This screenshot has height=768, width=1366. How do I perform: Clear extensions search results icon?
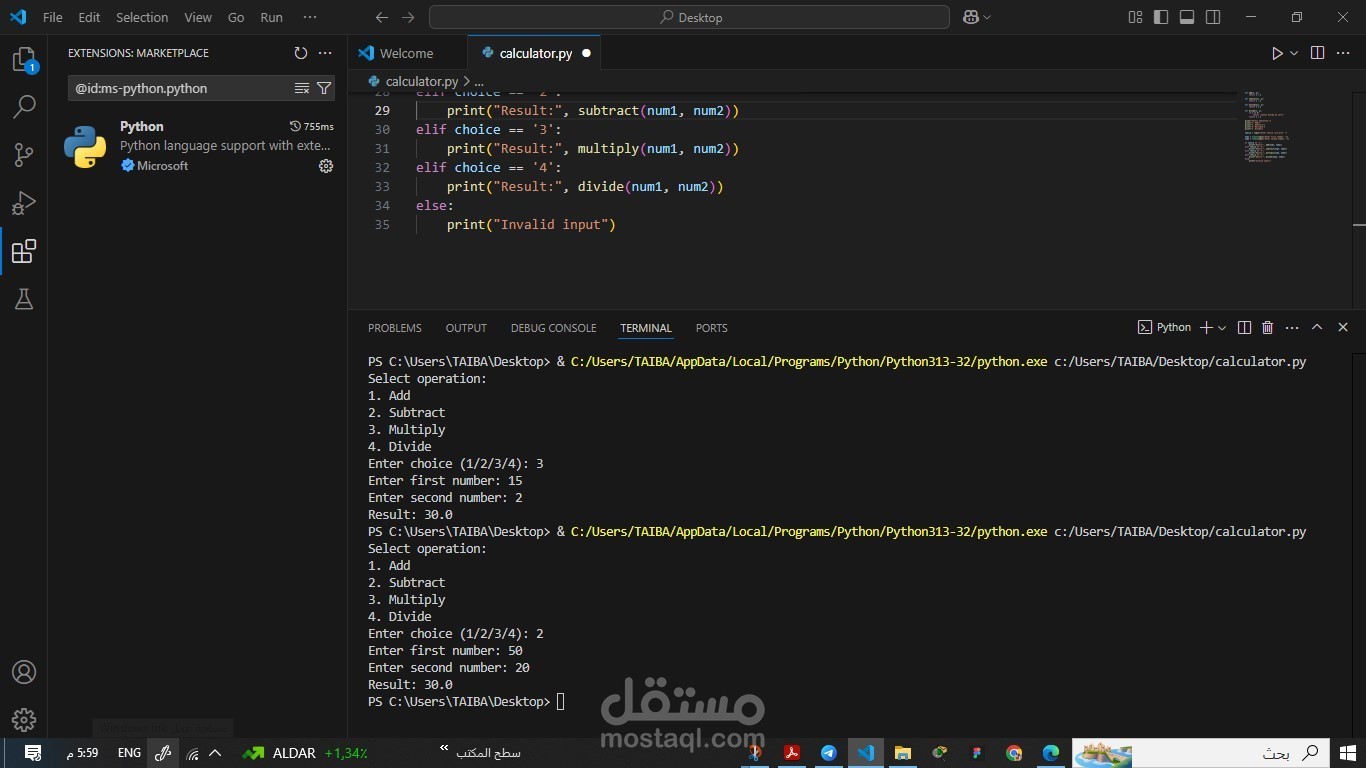pyautogui.click(x=302, y=88)
